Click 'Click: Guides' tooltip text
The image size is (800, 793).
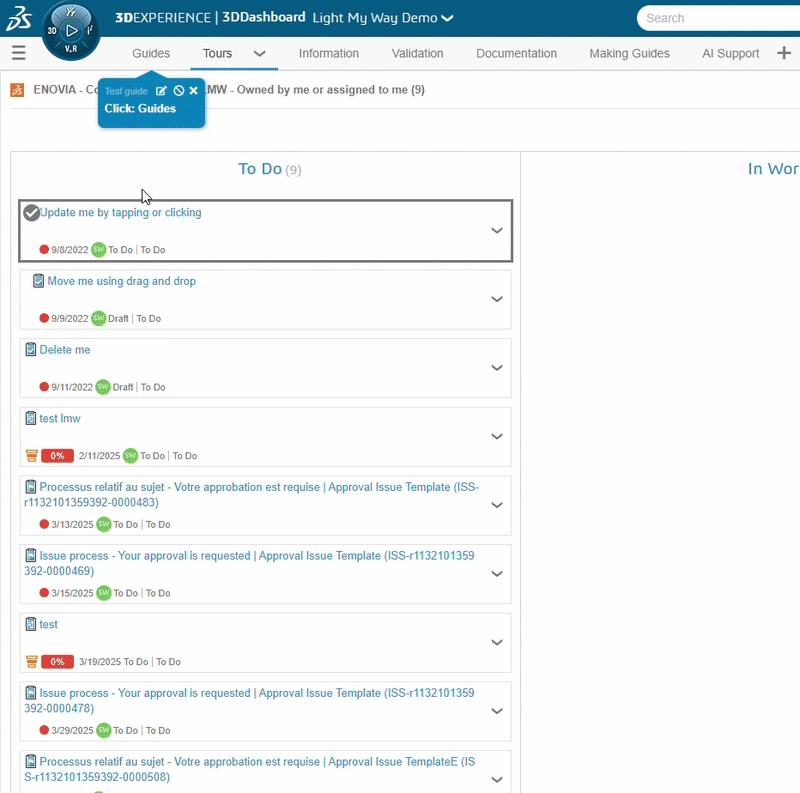click(x=140, y=108)
